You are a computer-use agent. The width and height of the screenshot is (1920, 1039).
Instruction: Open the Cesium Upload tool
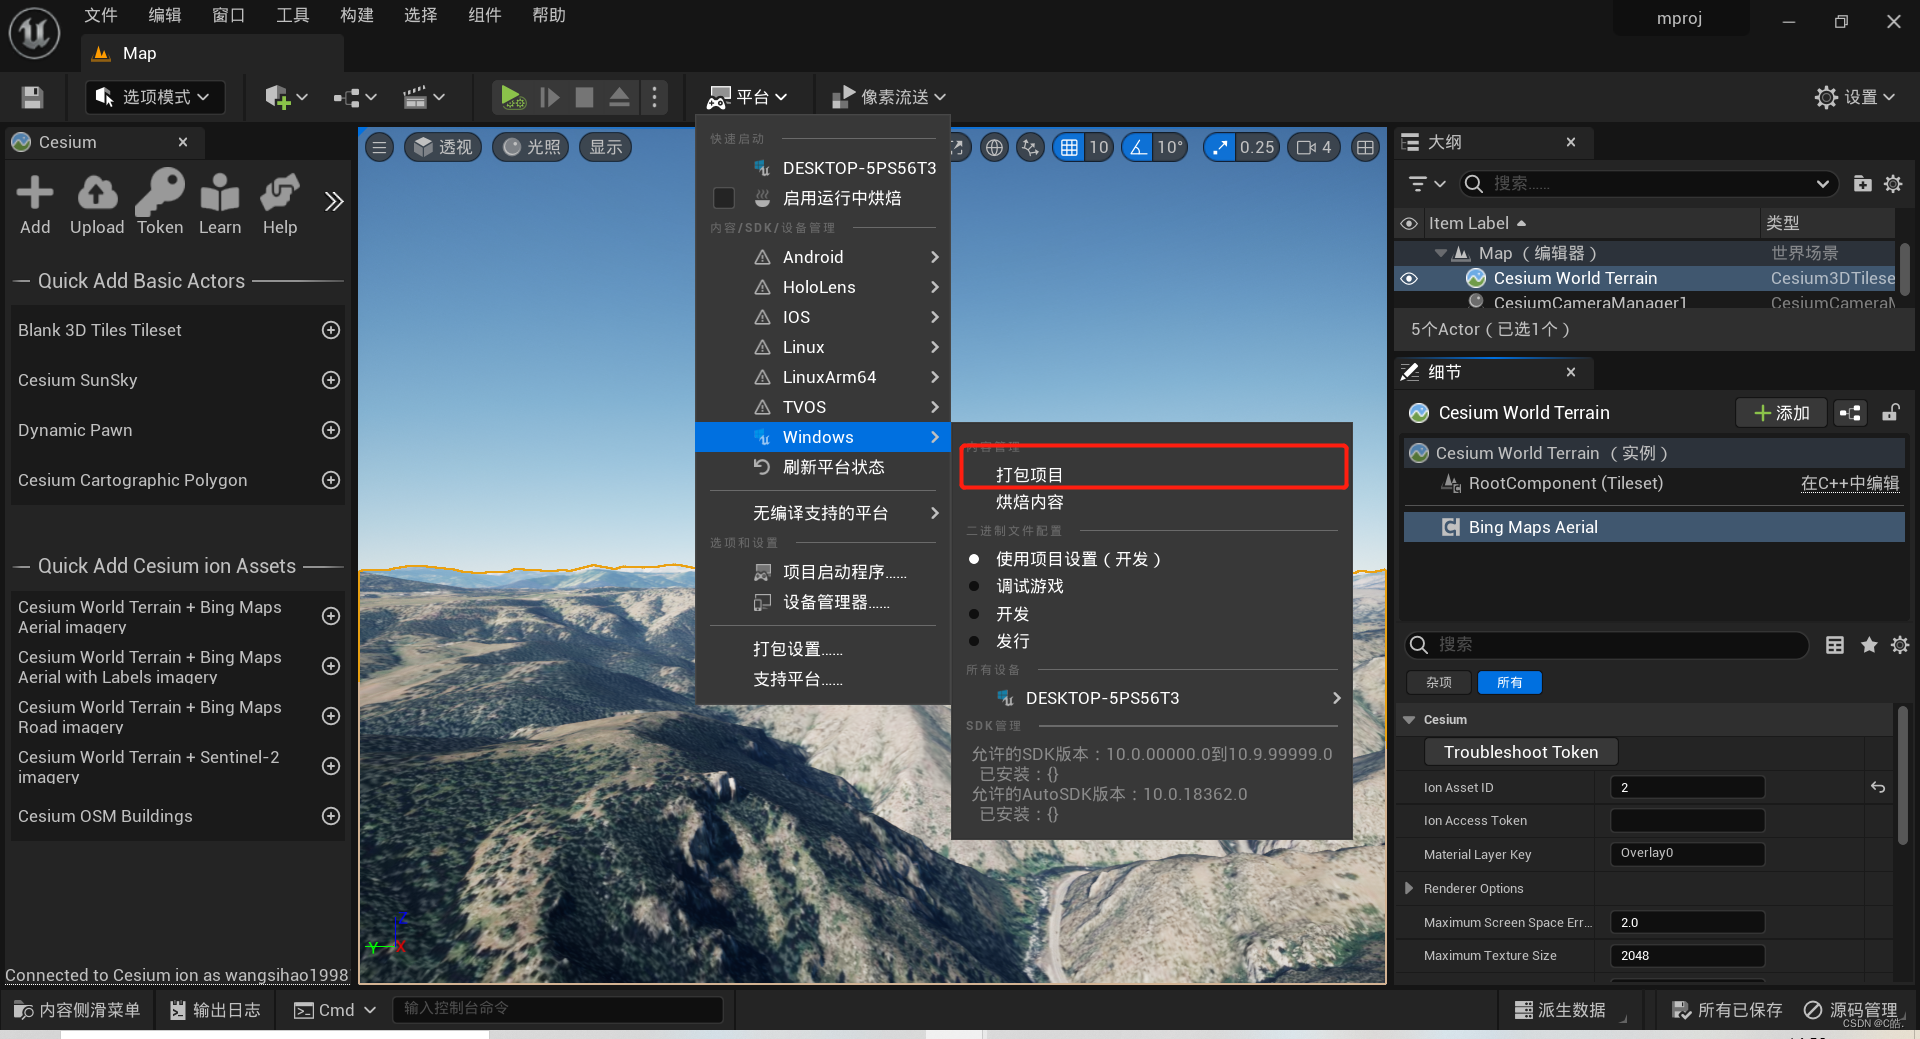click(x=97, y=205)
